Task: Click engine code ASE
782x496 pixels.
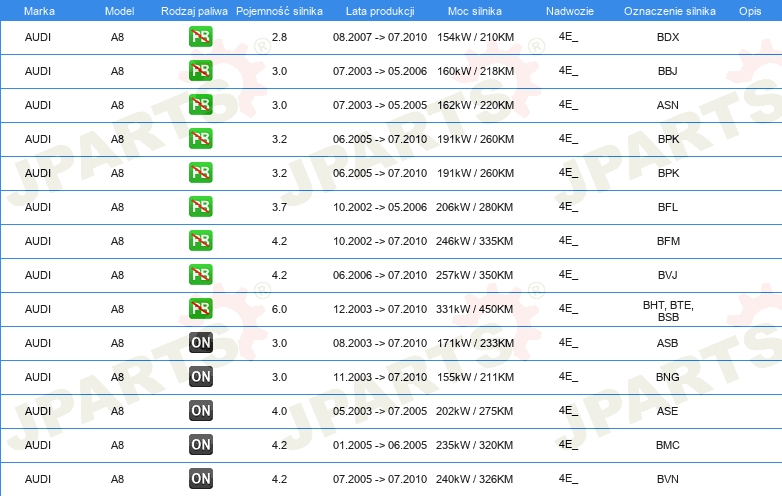Action: click(668, 411)
